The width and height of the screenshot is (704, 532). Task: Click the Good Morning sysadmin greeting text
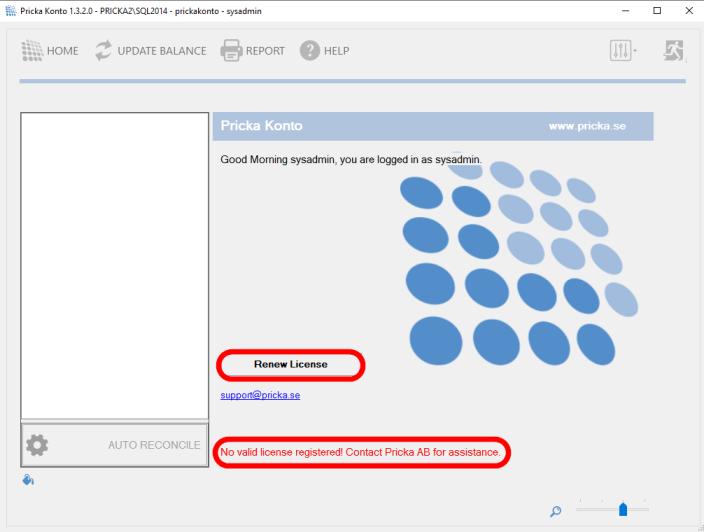pos(351,159)
